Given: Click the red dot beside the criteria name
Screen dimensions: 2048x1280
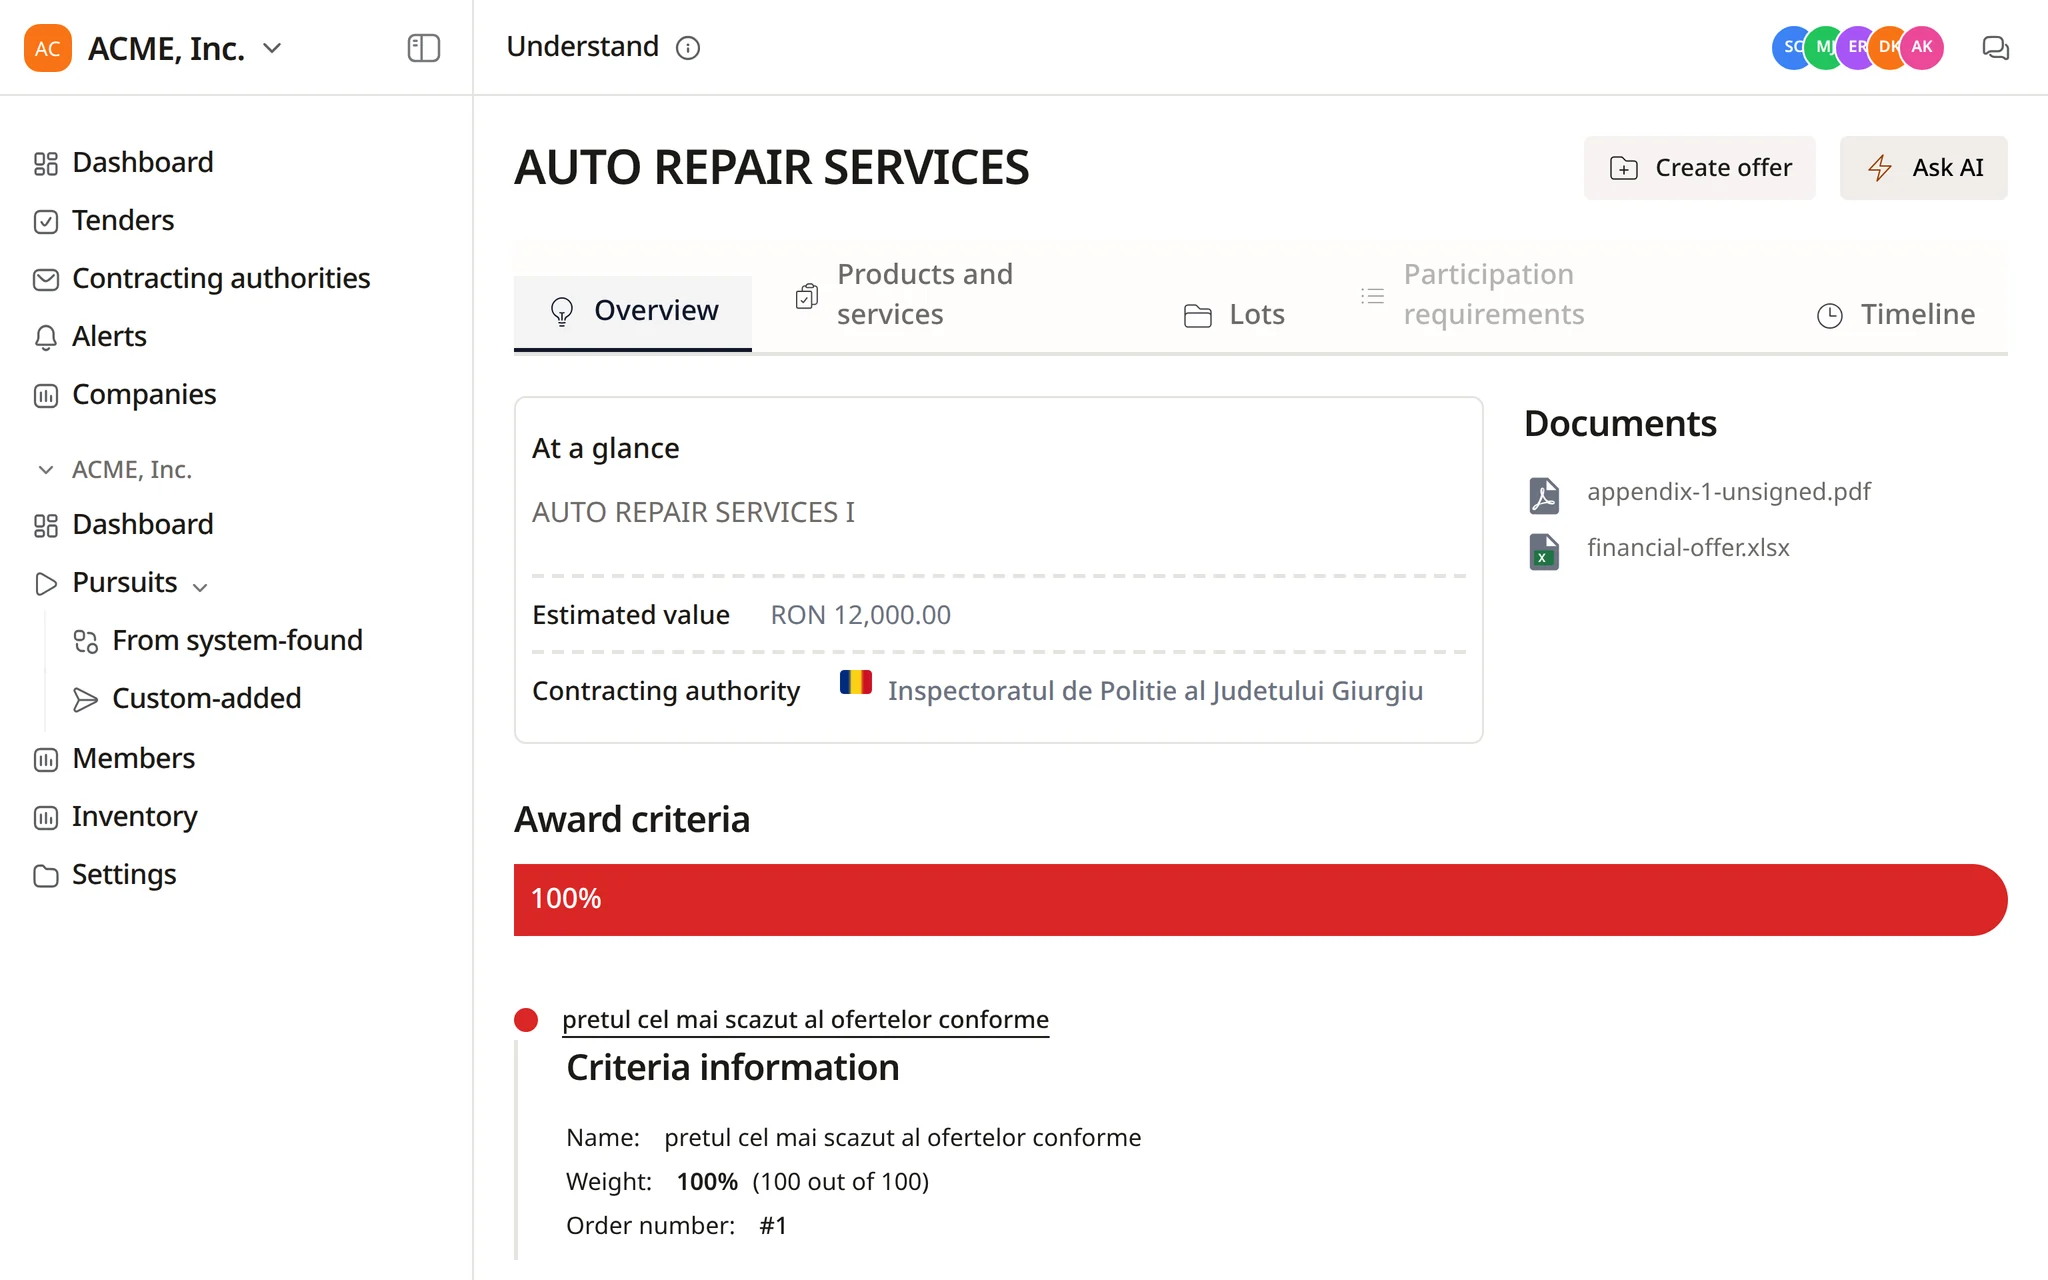Looking at the screenshot, I should click(526, 1020).
